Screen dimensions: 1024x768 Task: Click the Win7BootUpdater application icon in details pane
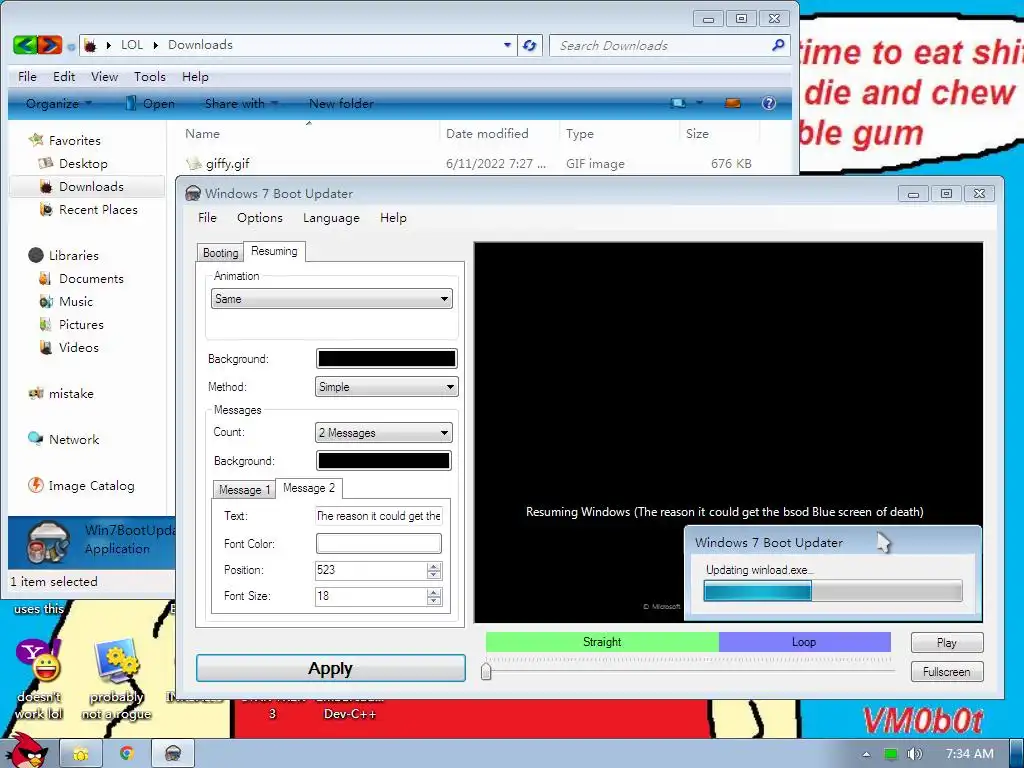[48, 541]
